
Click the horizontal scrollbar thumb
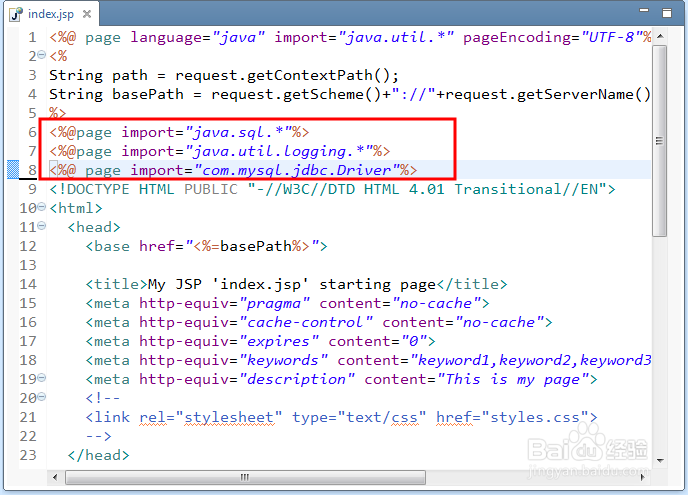click(245, 477)
